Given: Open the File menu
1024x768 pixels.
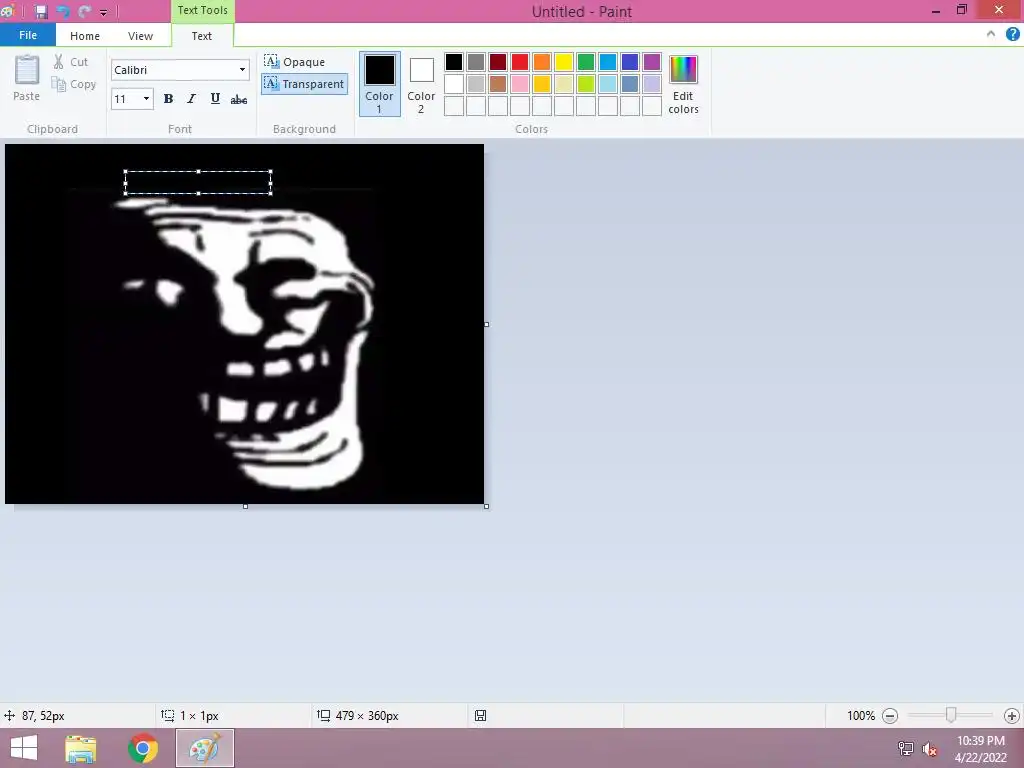Looking at the screenshot, I should pos(28,35).
